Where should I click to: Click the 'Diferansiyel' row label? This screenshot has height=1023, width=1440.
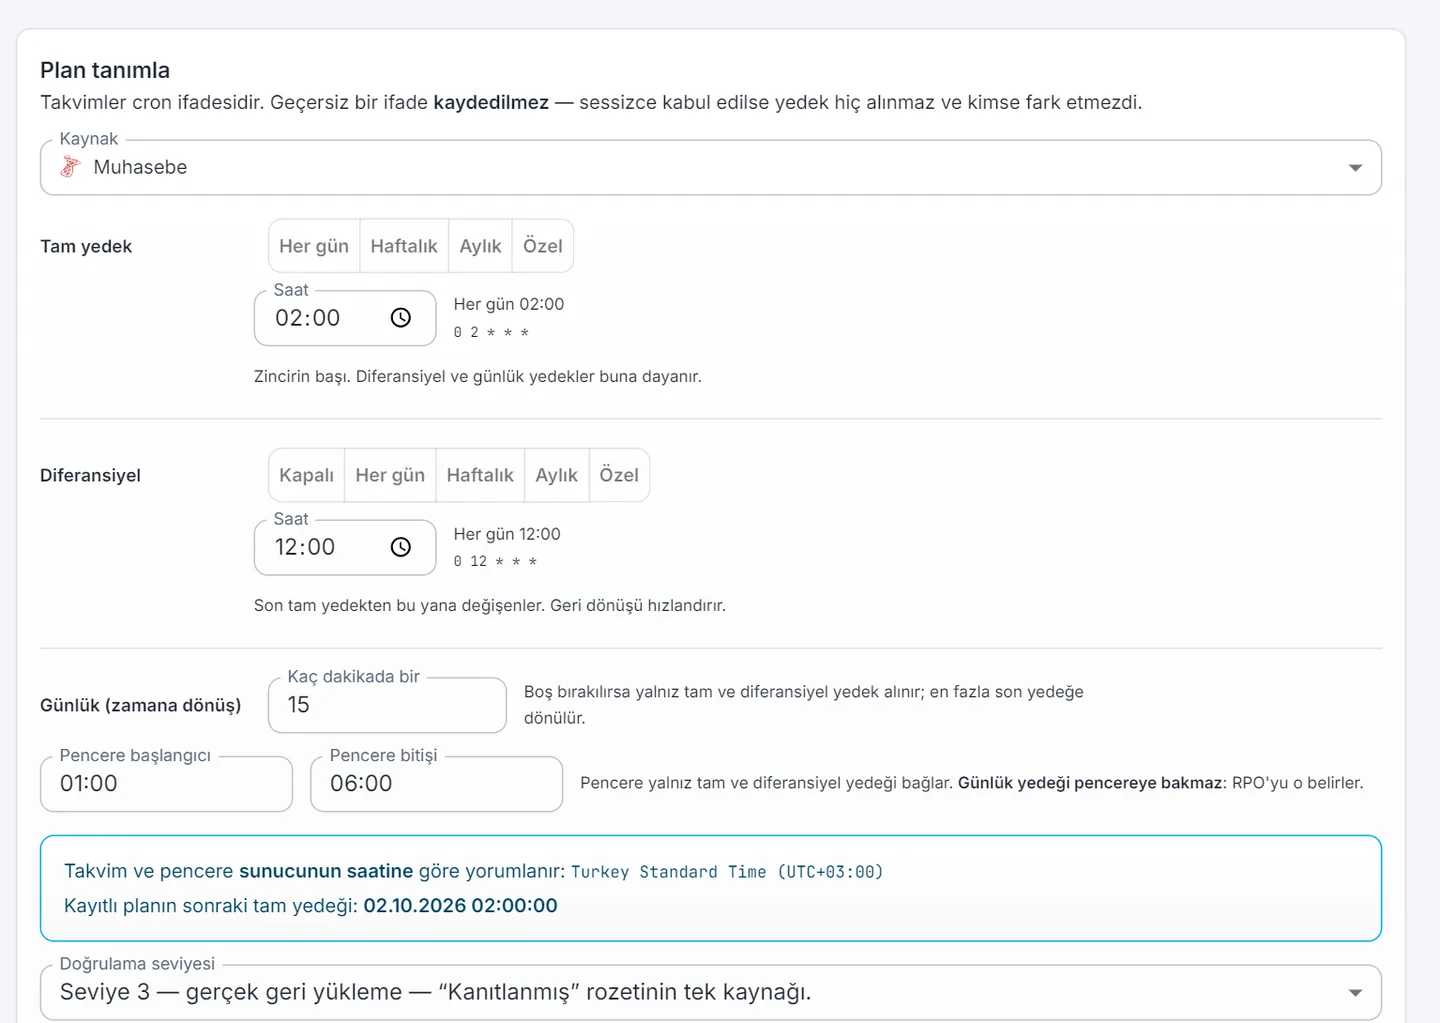[x=90, y=476]
